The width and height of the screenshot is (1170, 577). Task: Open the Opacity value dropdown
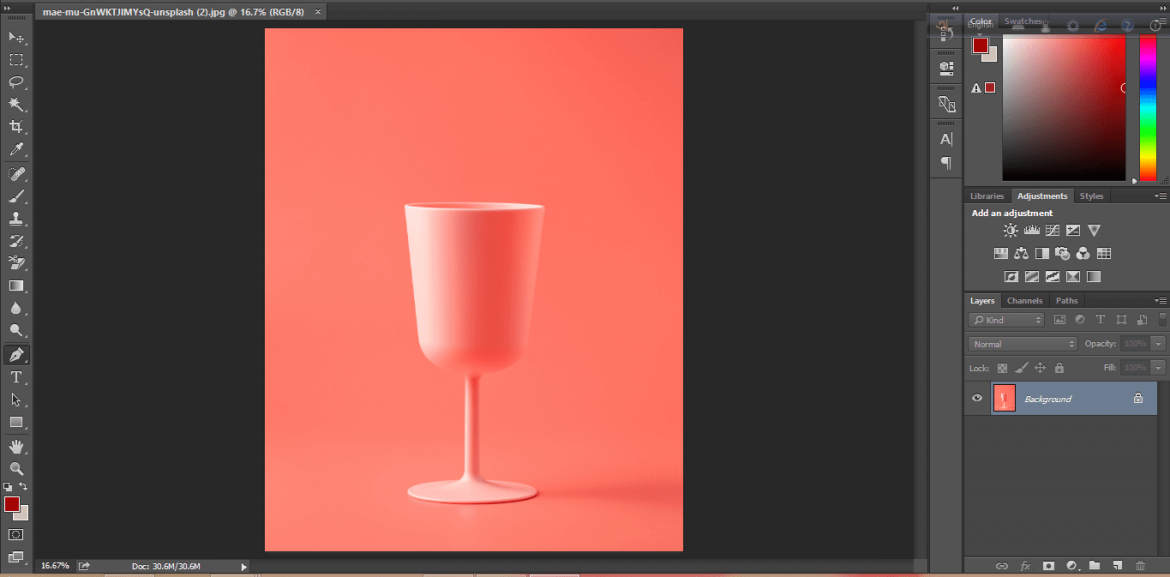1157,343
